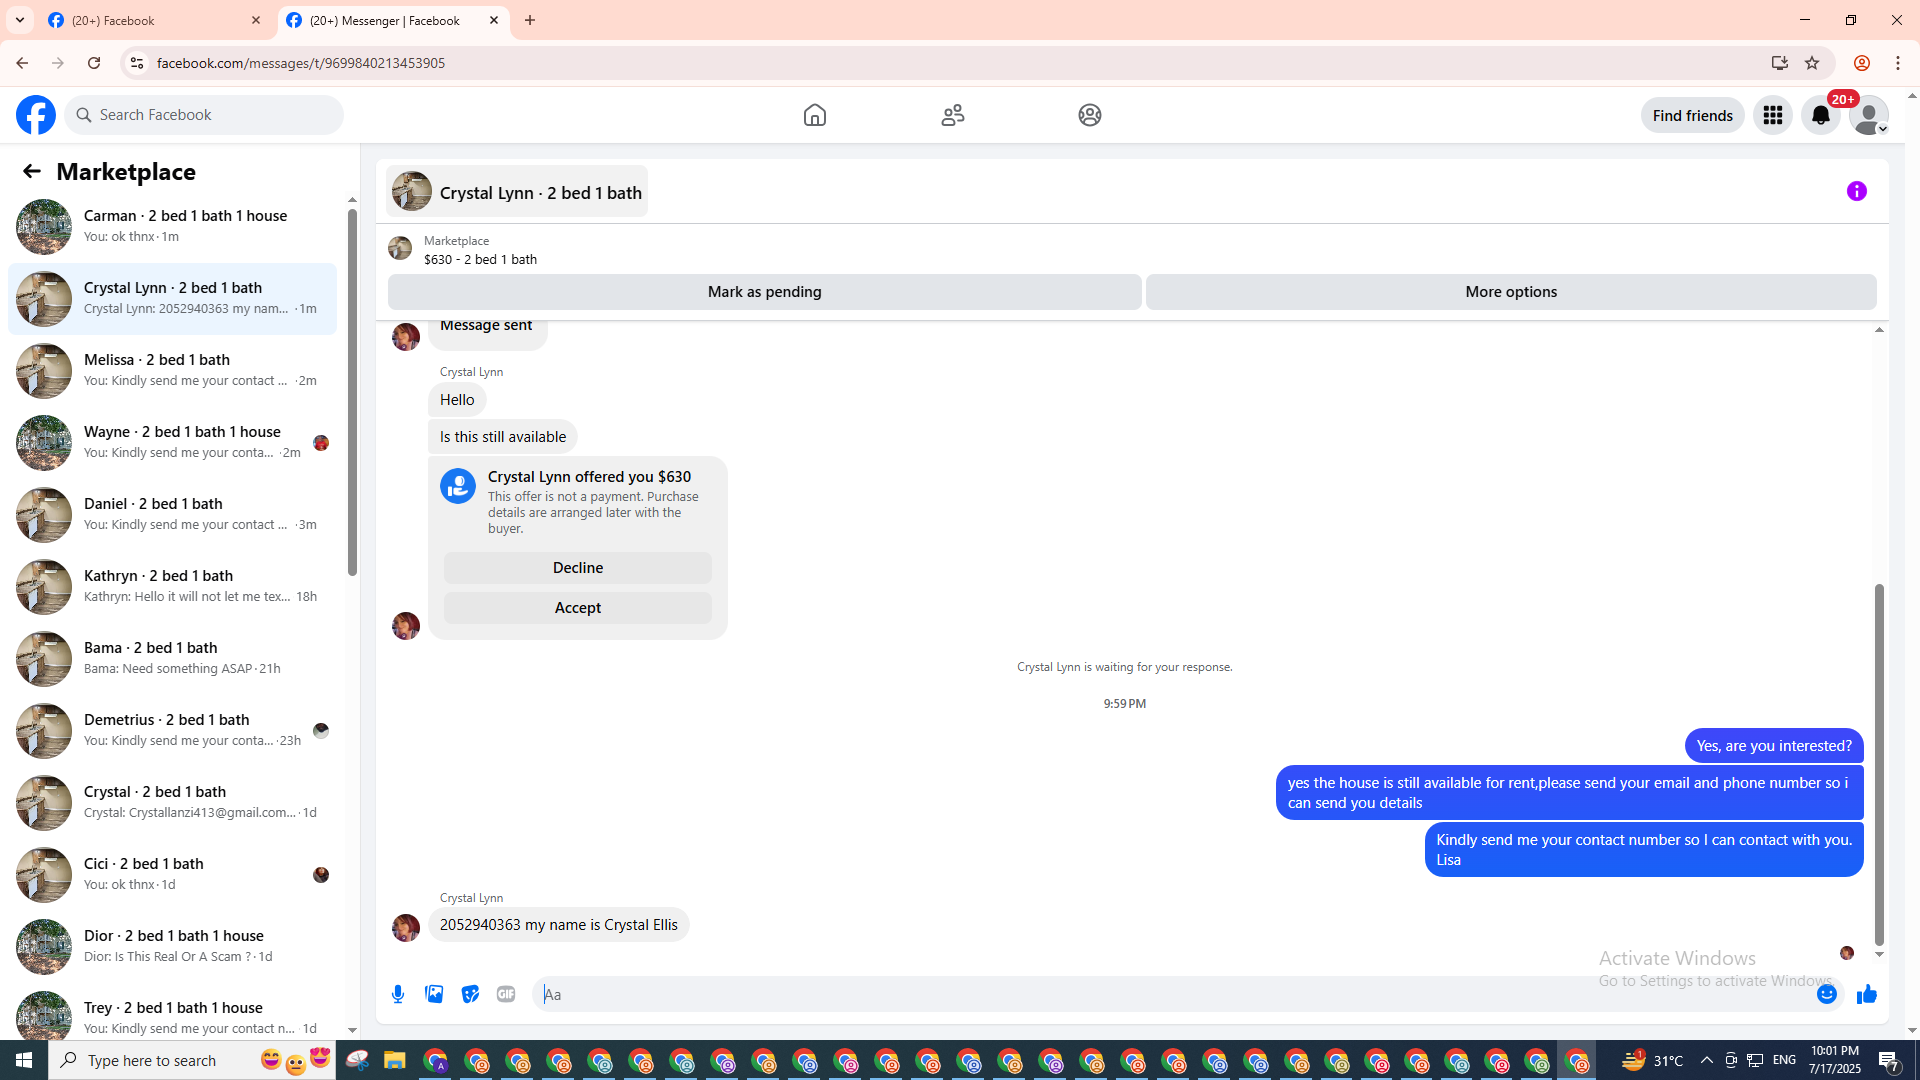Bookmark this page star icon
The height and width of the screenshot is (1080, 1920).
point(1812,63)
